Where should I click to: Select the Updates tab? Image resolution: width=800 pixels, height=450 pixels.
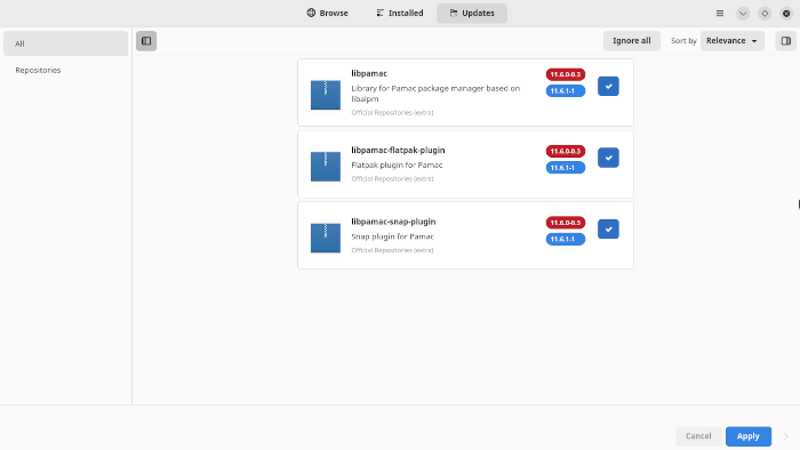(x=472, y=13)
